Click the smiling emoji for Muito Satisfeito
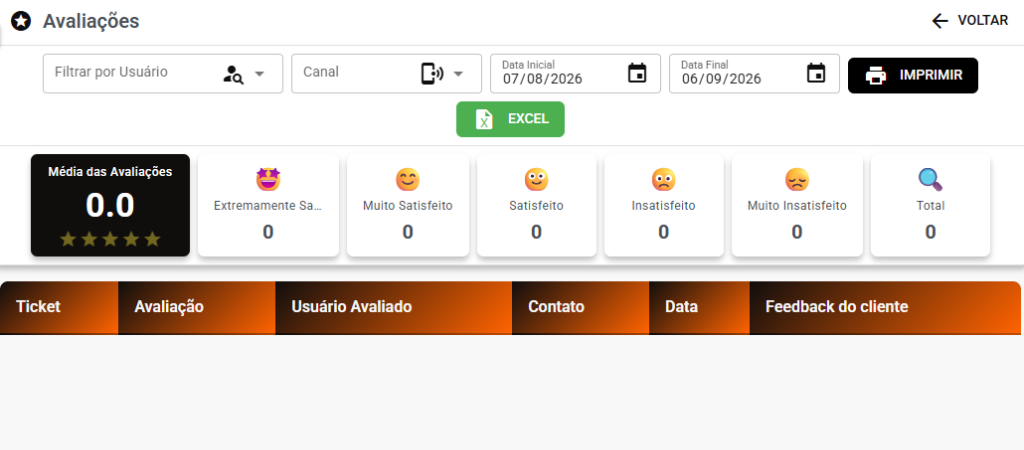 pyautogui.click(x=408, y=179)
